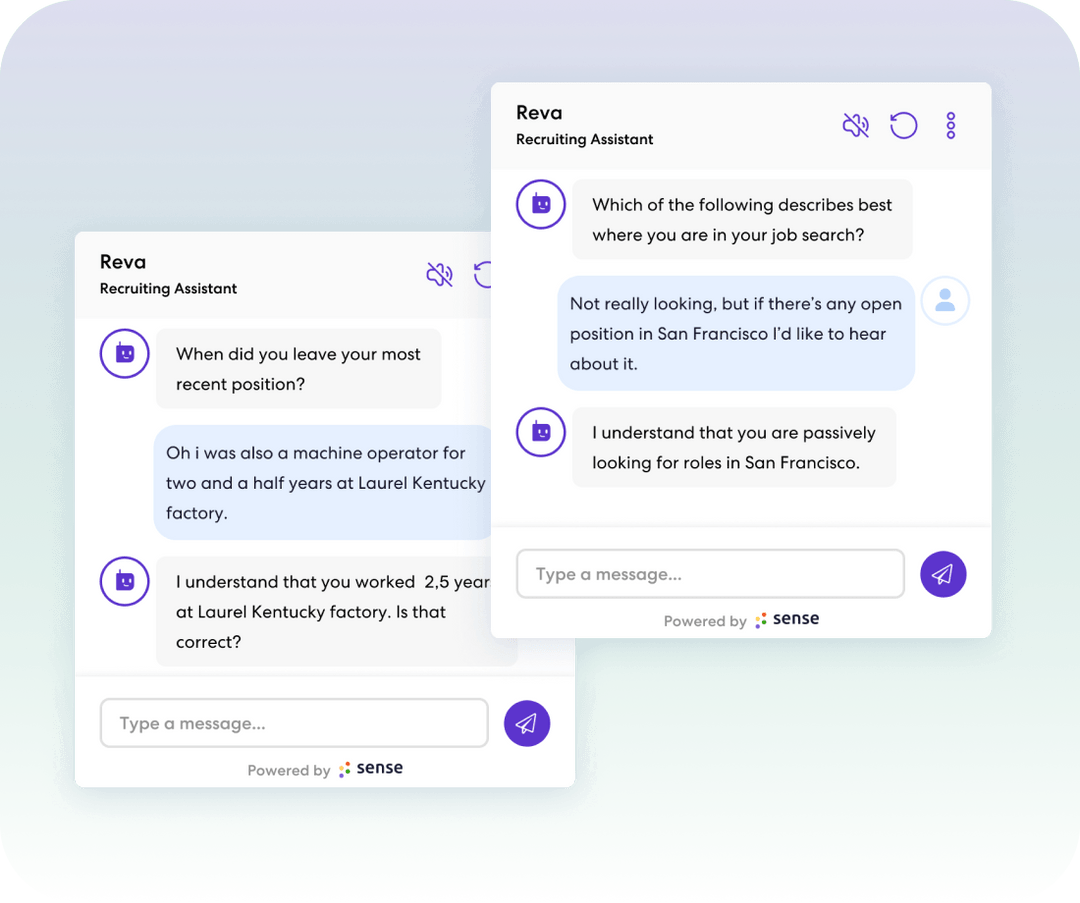
Task: Select the message input box in the lower chat
Action: tap(294, 723)
